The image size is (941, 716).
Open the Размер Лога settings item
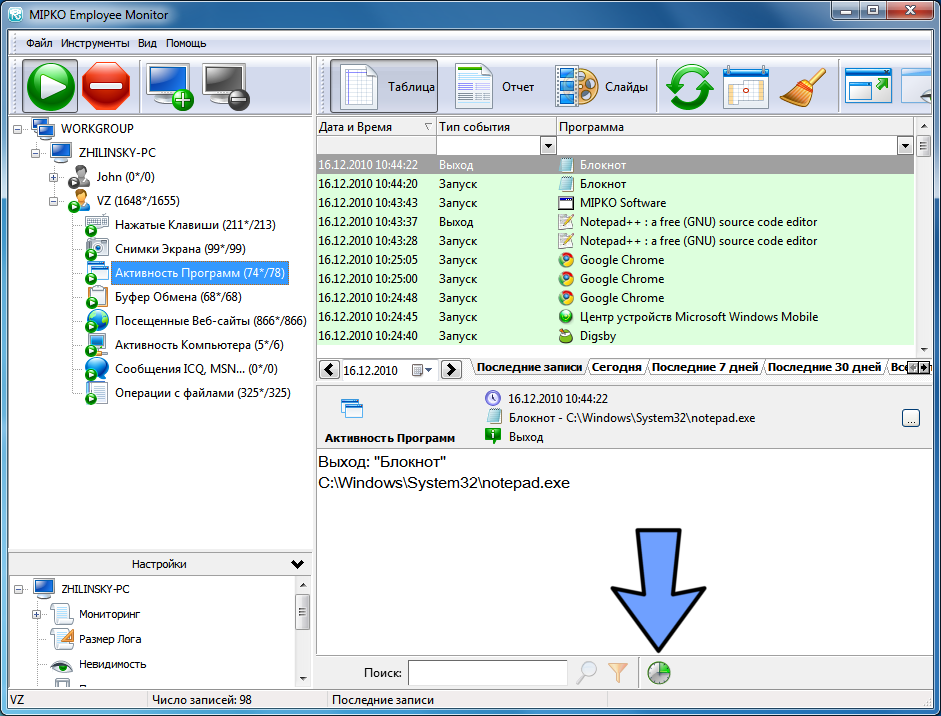(x=110, y=639)
